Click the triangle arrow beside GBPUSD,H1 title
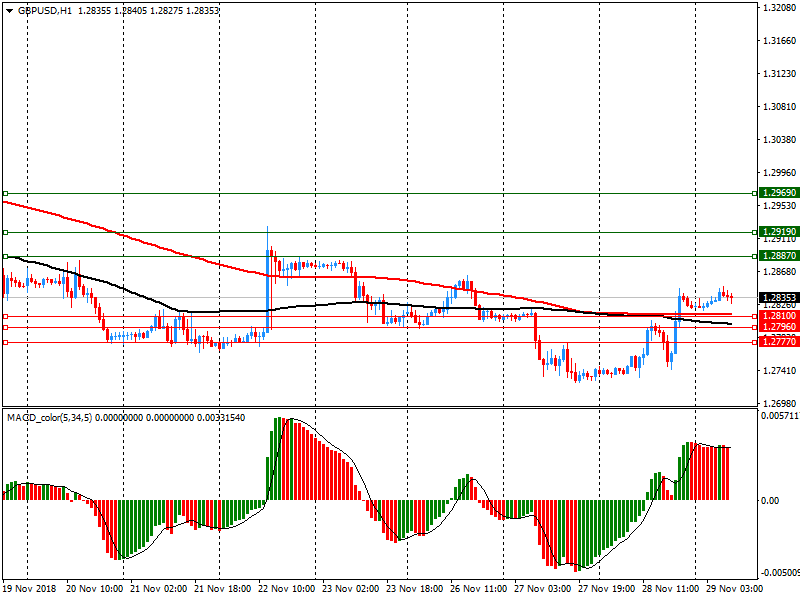 coord(9,10)
